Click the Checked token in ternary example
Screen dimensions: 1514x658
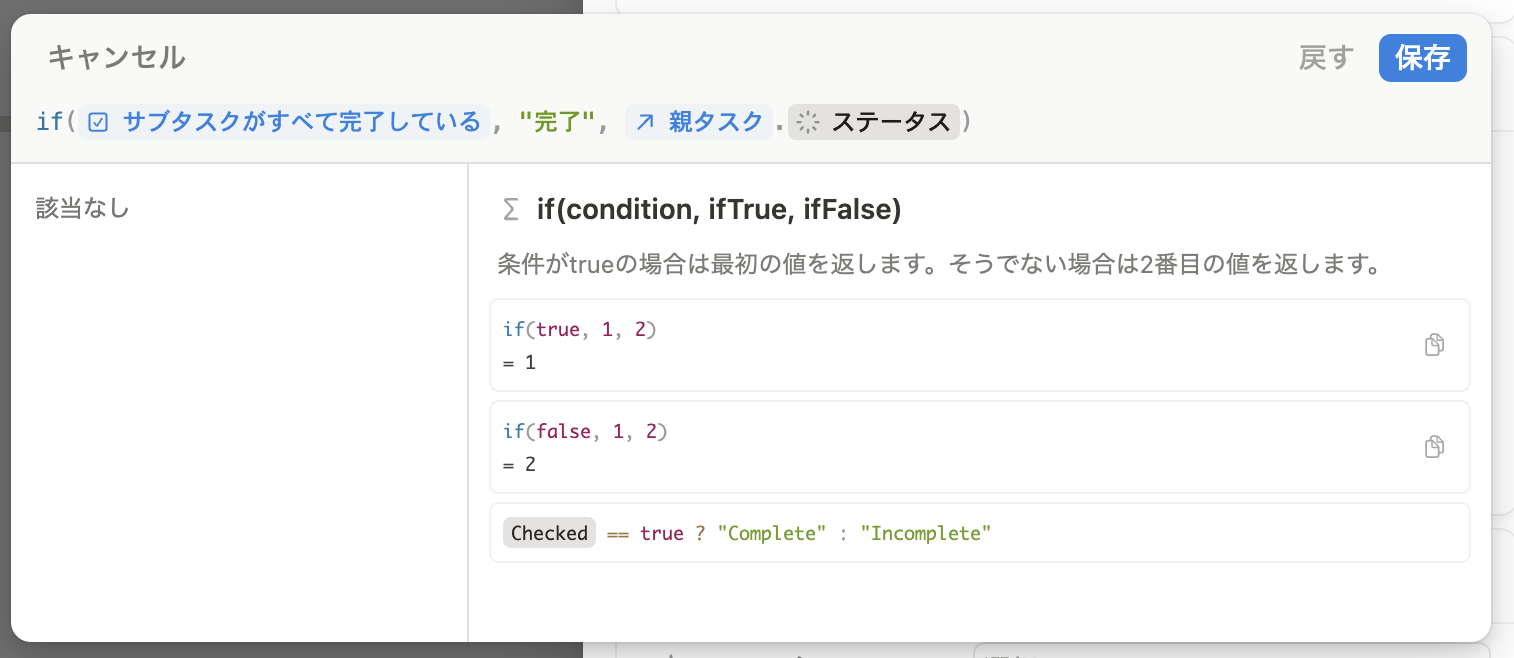pos(549,533)
